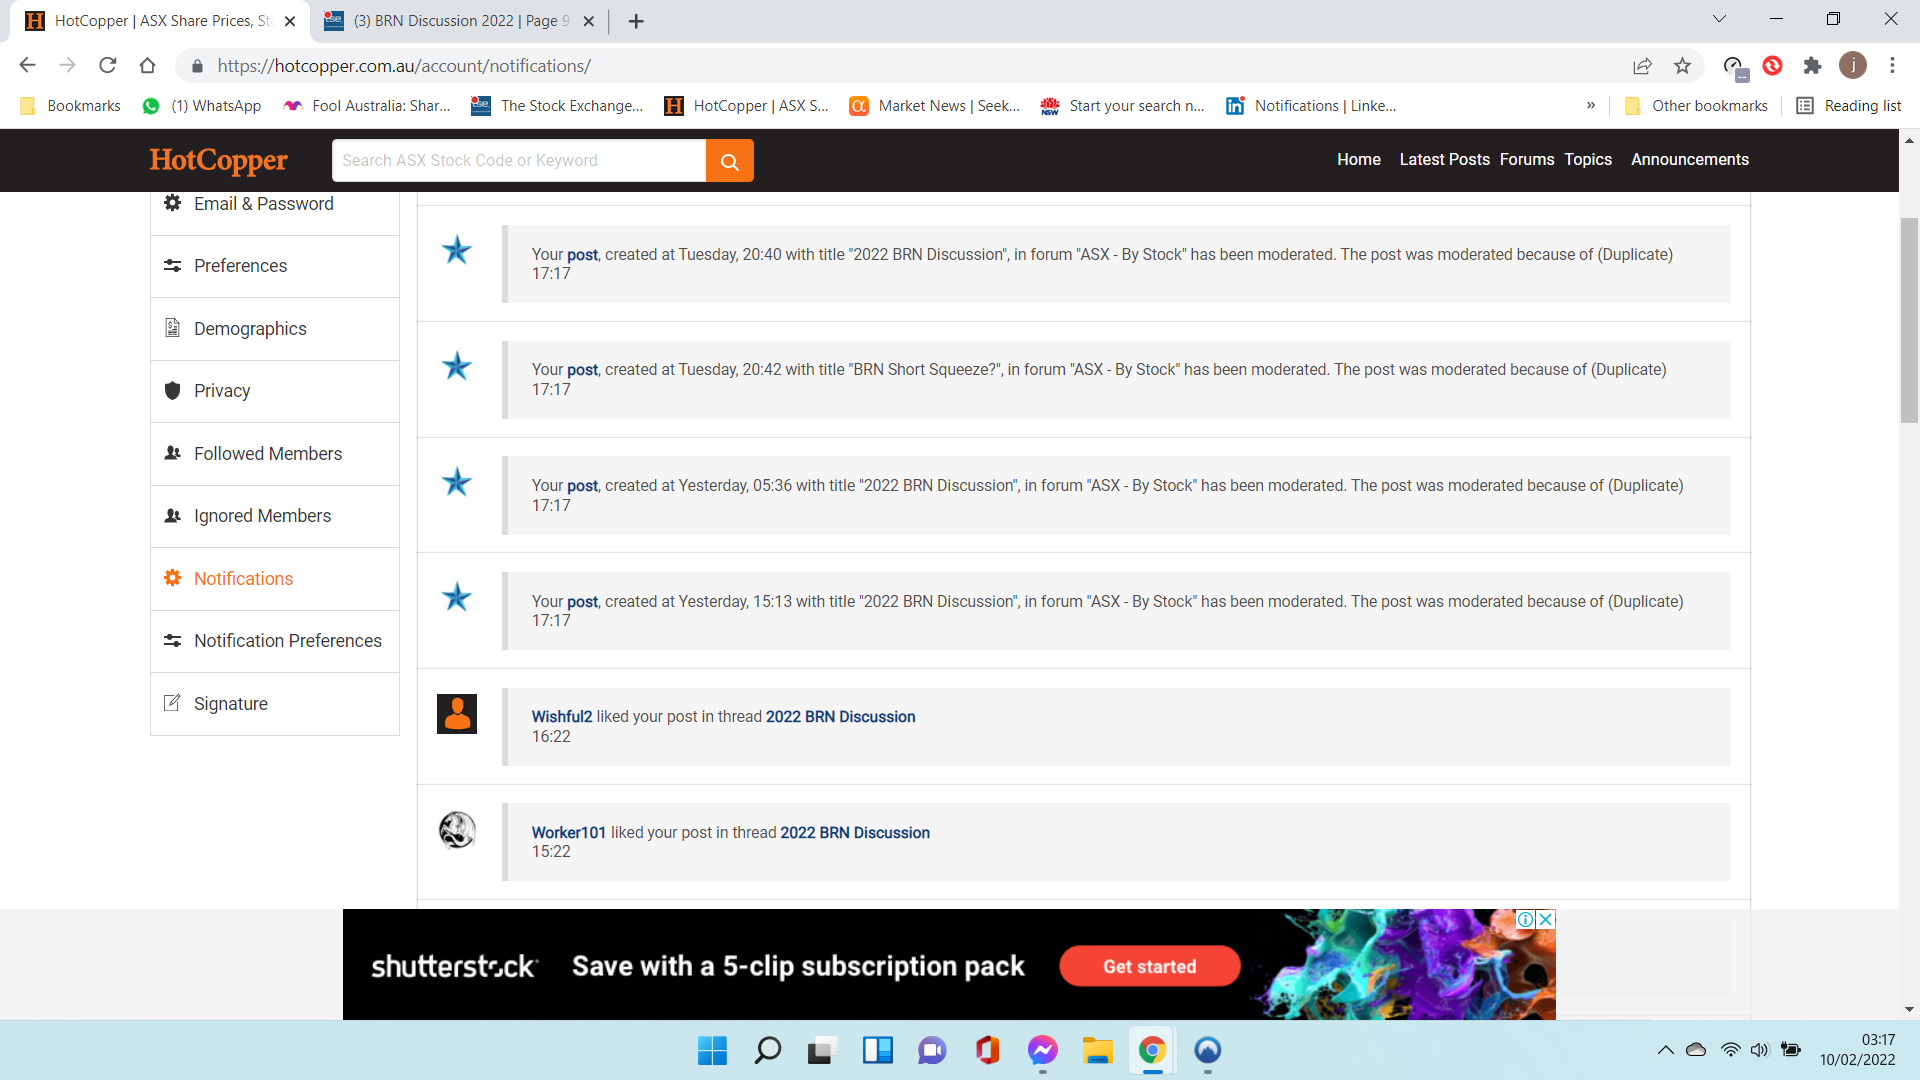The image size is (1920, 1080).
Task: Click Wishful2's orange avatar icon
Action: (x=457, y=714)
